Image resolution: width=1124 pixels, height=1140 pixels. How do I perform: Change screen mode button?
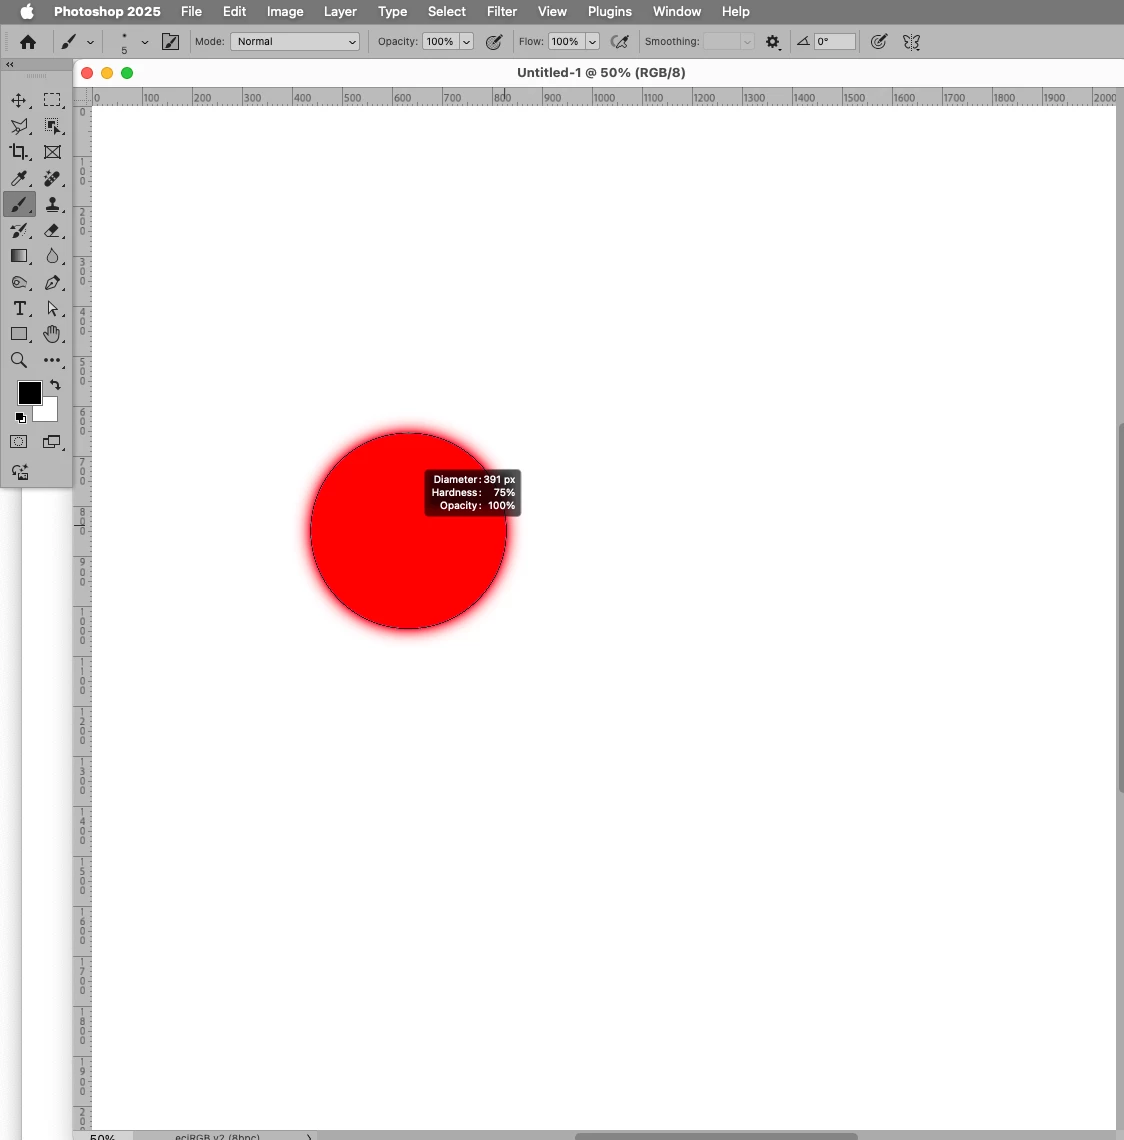(x=52, y=442)
